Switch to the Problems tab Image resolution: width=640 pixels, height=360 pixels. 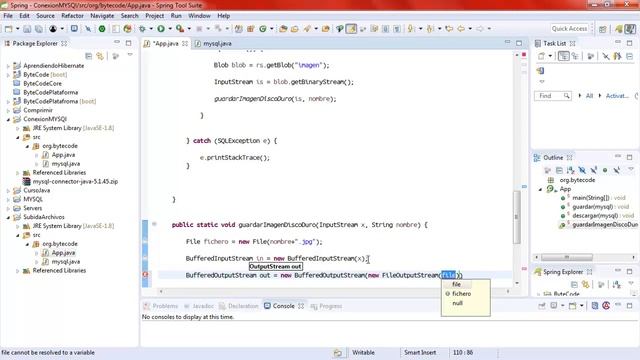click(161, 306)
